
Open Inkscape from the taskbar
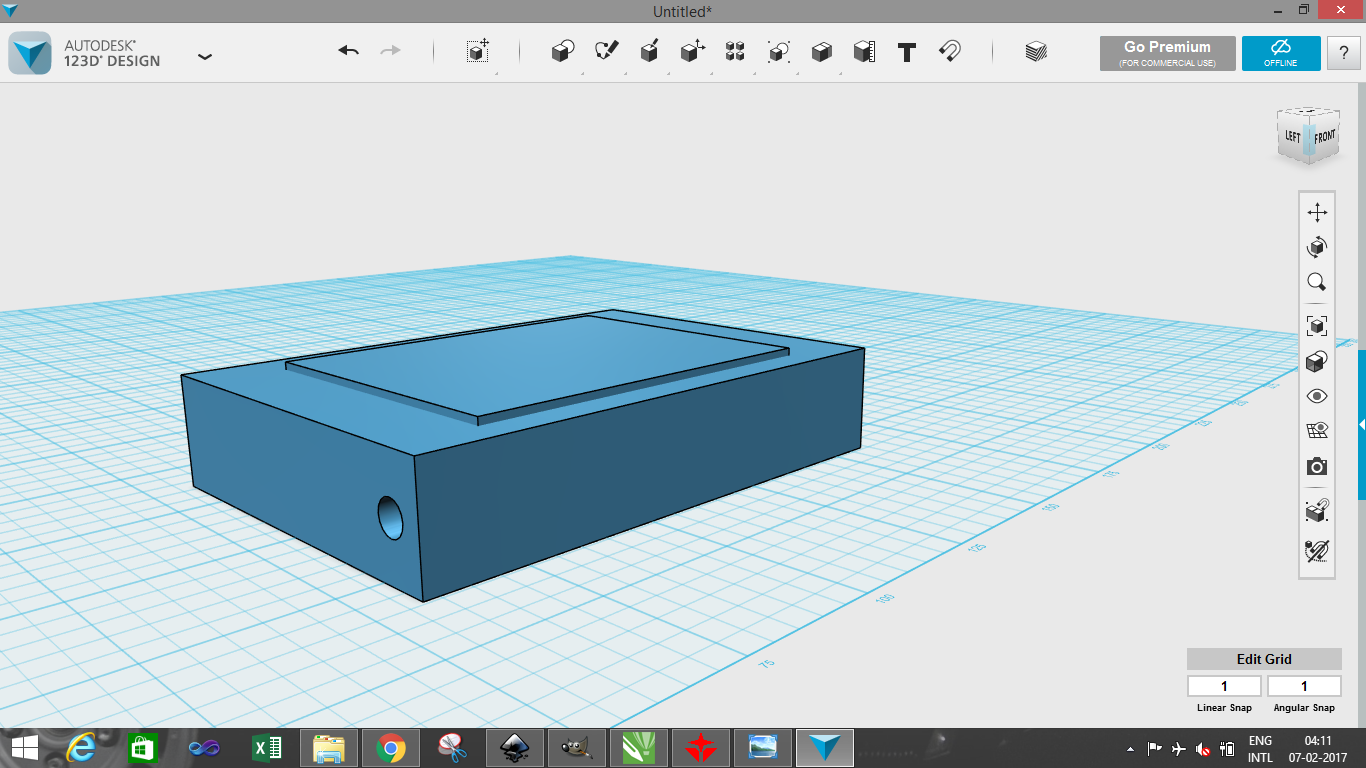(x=514, y=748)
